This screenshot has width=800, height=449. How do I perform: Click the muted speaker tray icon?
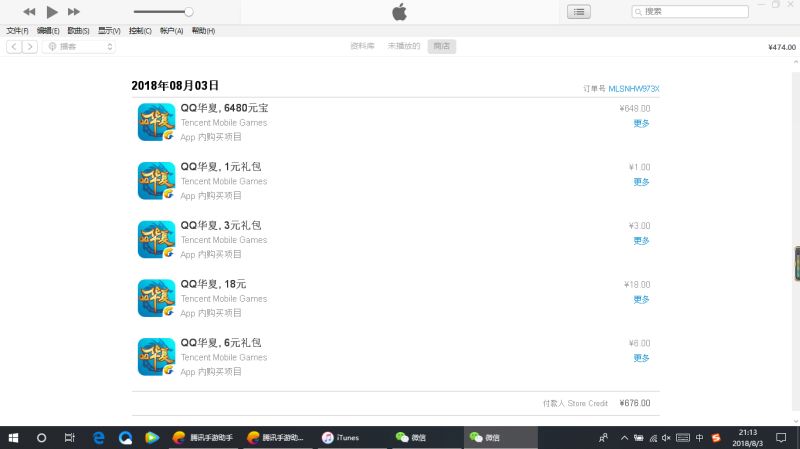(x=666, y=438)
